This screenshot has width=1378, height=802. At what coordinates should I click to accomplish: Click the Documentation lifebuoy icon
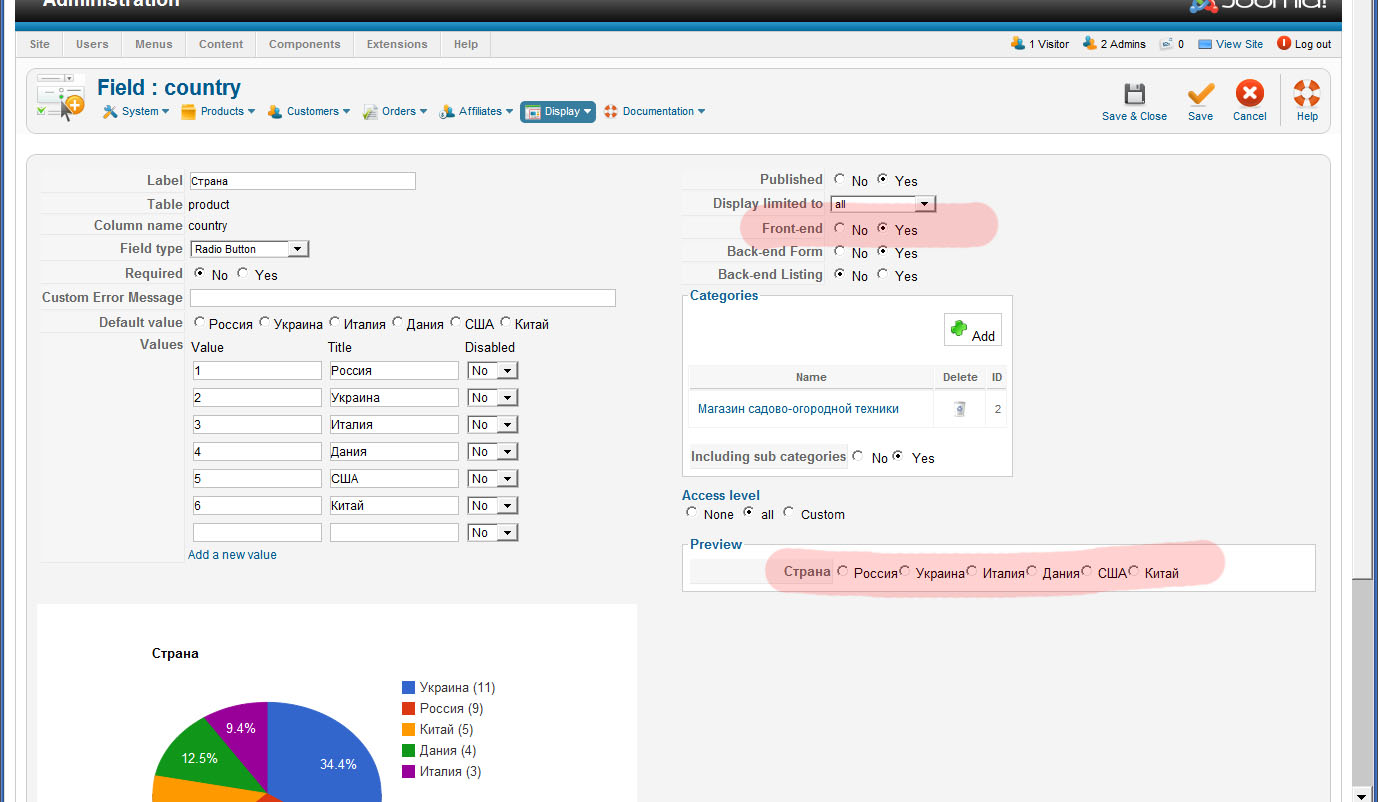(611, 111)
